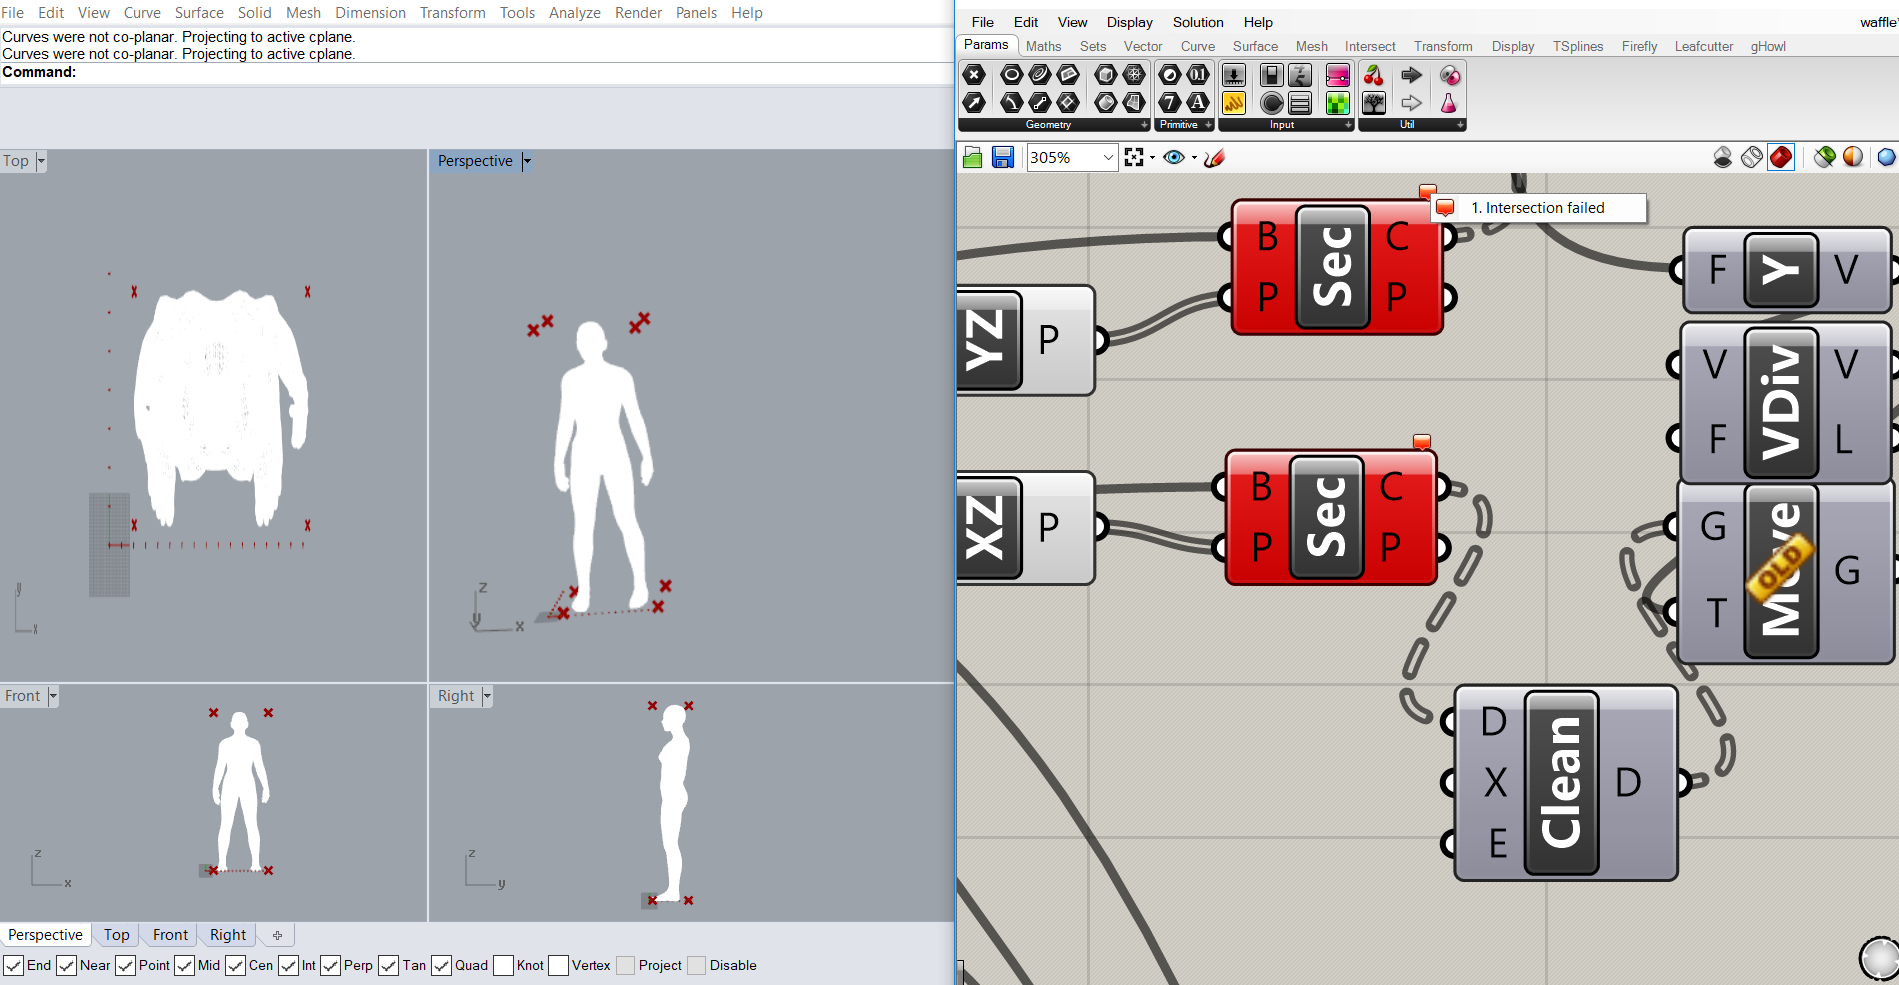The image size is (1899, 985).
Task: Select the Clean component on canvas
Action: (1566, 783)
